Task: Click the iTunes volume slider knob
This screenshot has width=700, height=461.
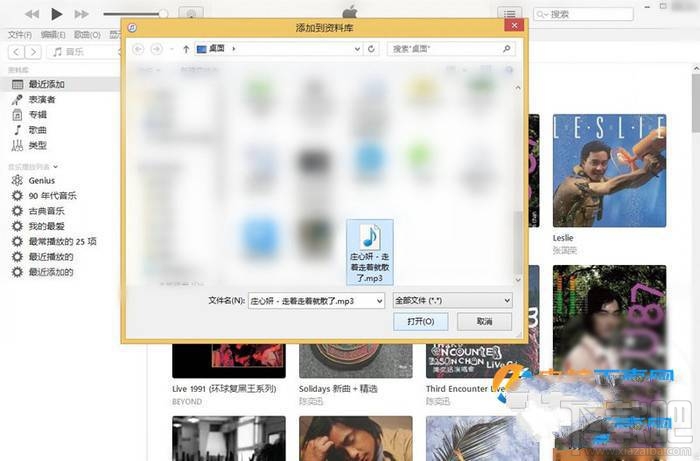Action: pyautogui.click(x=163, y=14)
